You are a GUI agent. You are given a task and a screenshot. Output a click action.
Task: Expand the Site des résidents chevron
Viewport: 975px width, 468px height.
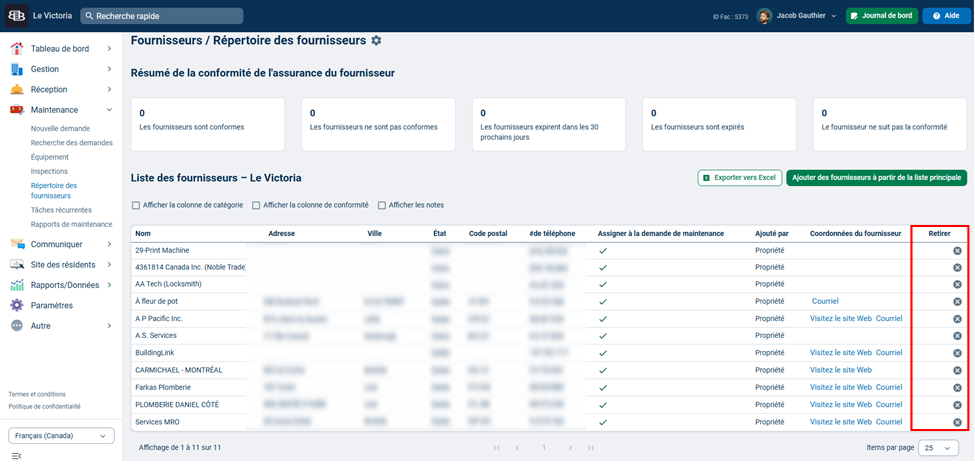(x=109, y=265)
